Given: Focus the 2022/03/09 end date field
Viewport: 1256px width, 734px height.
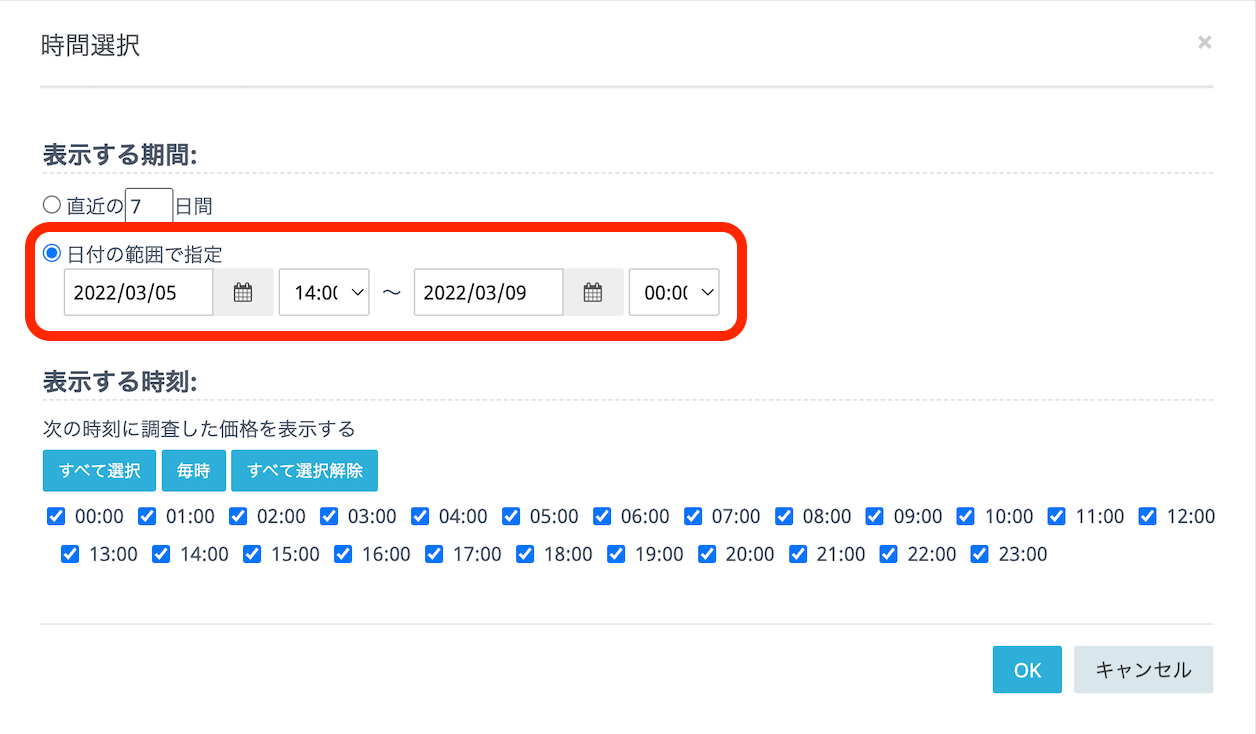Looking at the screenshot, I should click(488, 293).
